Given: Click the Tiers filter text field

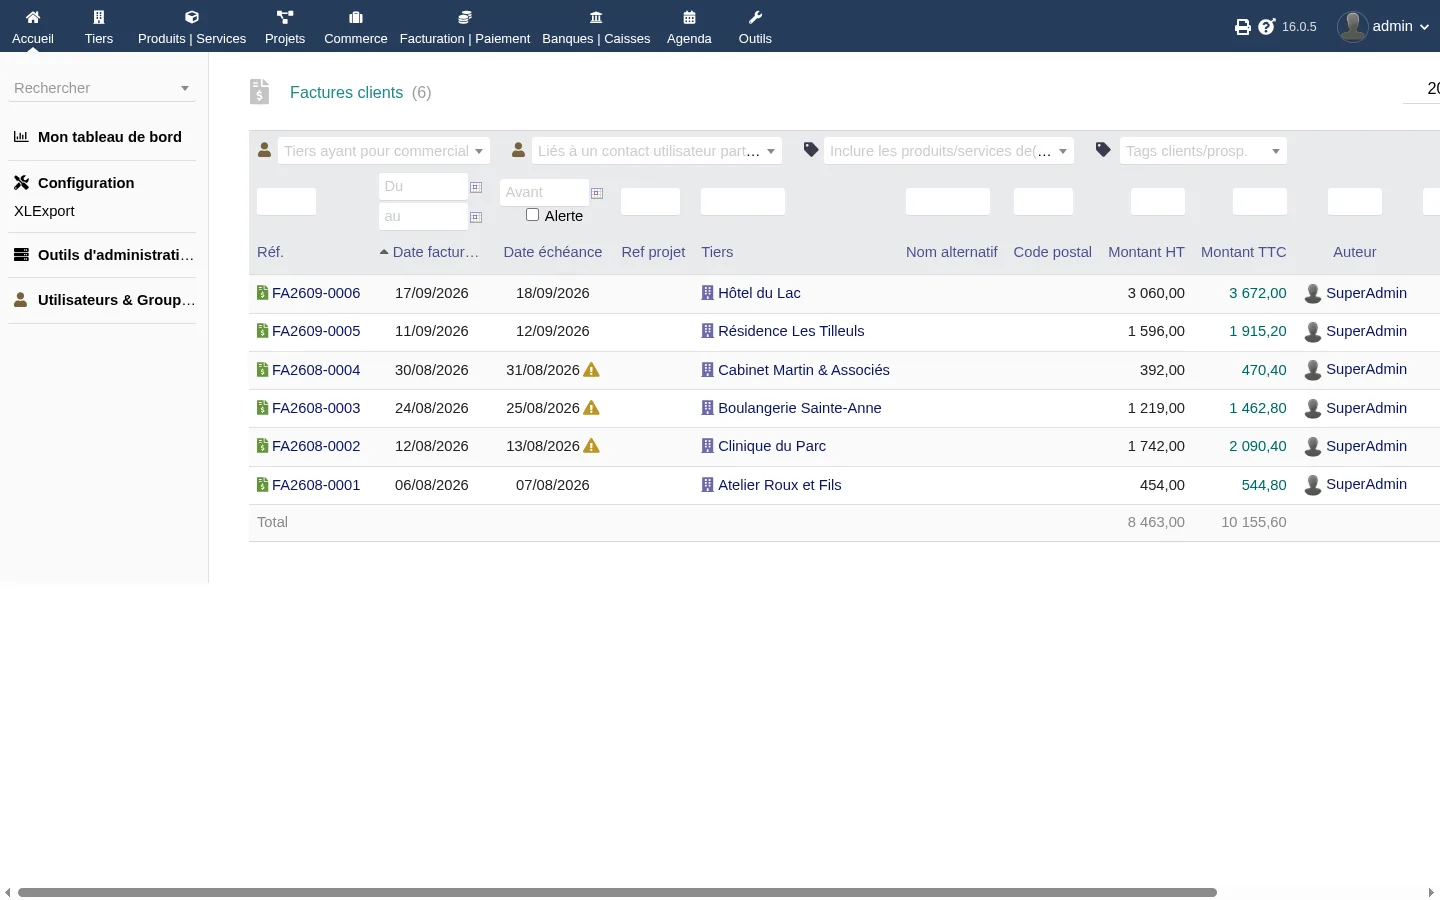Looking at the screenshot, I should click(x=743, y=202).
